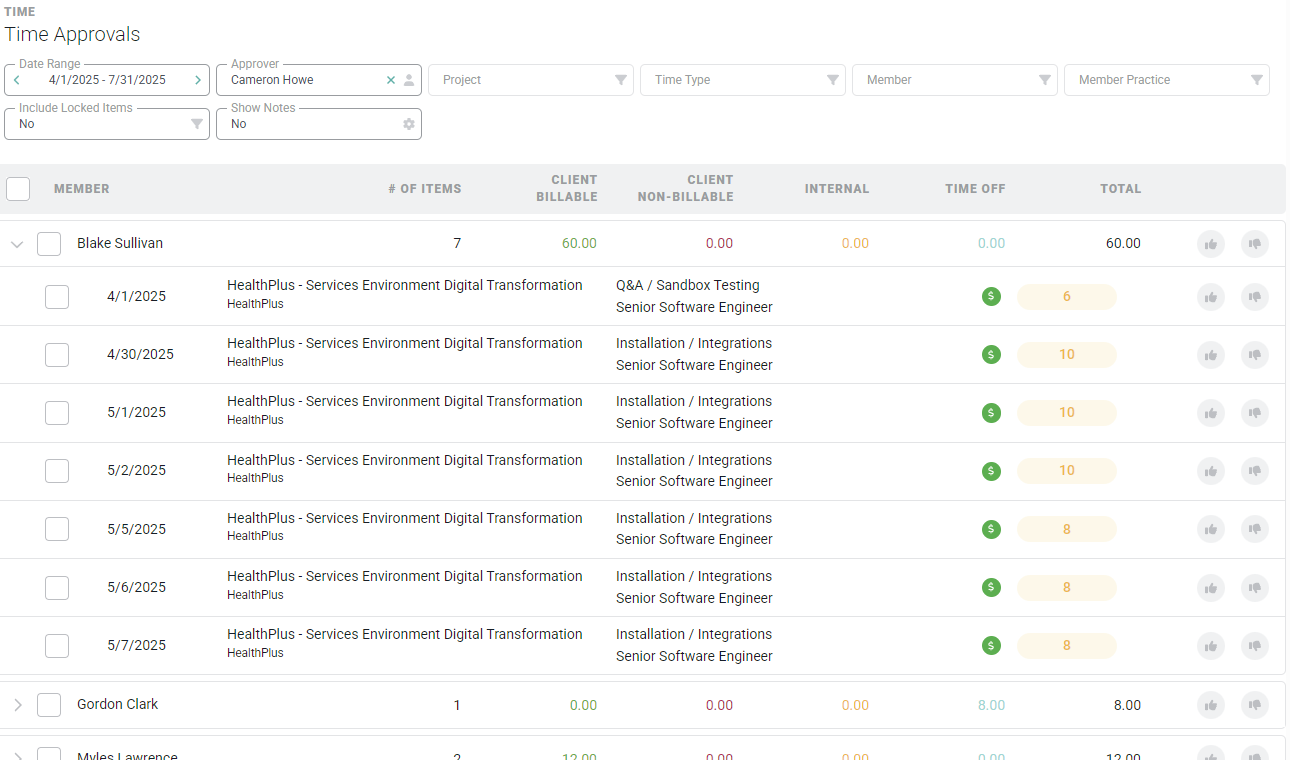Viewport: 1290px width, 760px height.
Task: Open the Include Locked Items dropdown
Action: click(107, 124)
